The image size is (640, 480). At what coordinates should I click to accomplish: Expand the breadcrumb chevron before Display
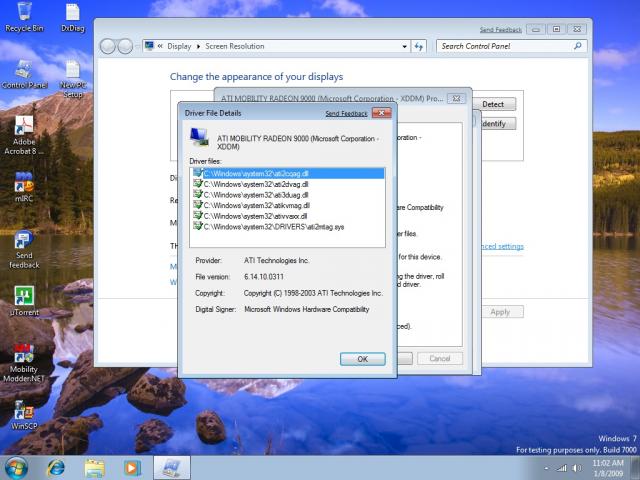click(160, 46)
